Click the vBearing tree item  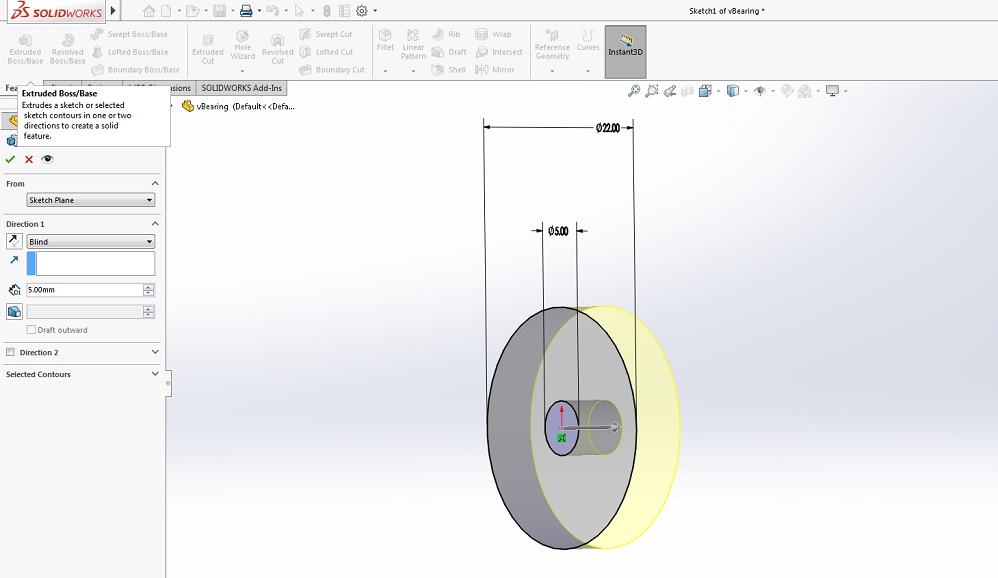pyautogui.click(x=238, y=106)
